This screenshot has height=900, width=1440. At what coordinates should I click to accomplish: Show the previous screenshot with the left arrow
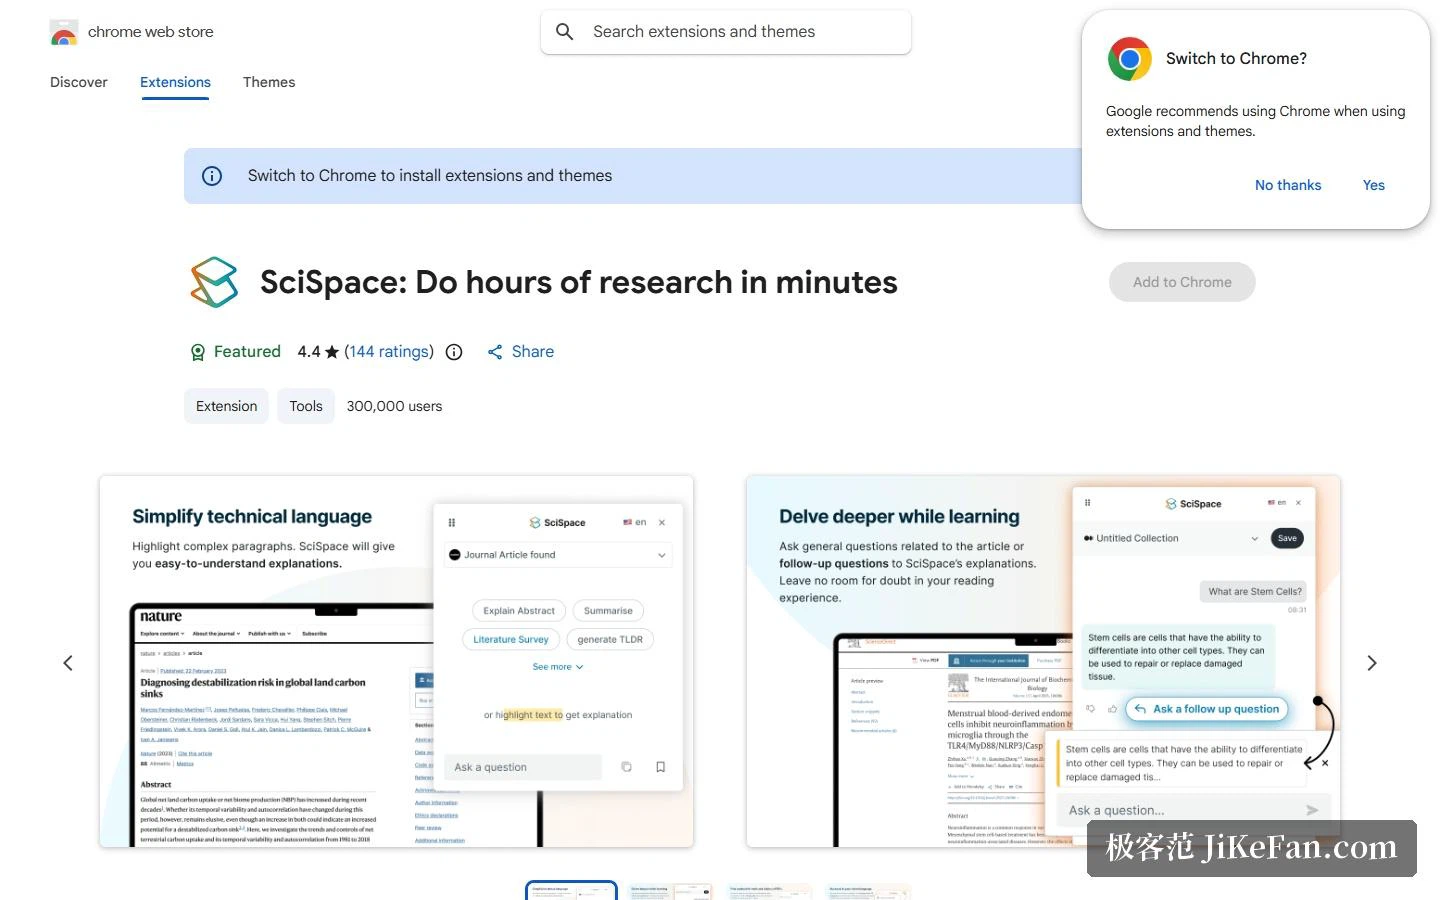click(x=68, y=663)
